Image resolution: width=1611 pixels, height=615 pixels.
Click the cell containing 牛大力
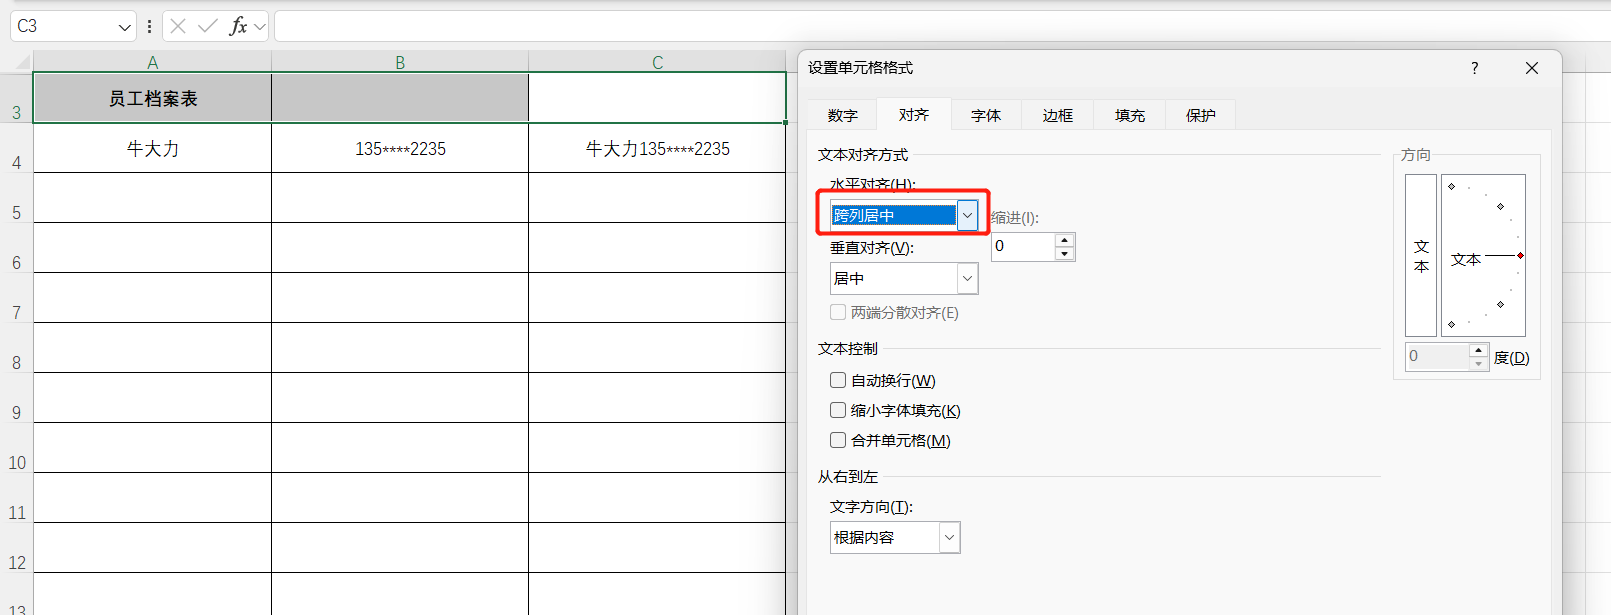click(x=153, y=148)
